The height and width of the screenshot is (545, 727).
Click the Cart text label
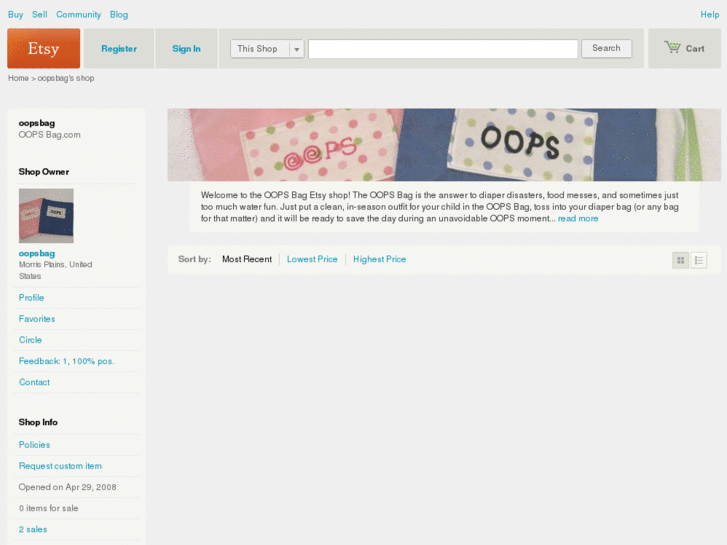(695, 49)
